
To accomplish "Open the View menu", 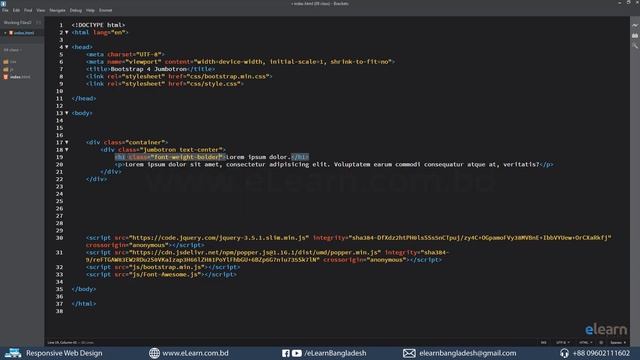I will click(41, 10).
